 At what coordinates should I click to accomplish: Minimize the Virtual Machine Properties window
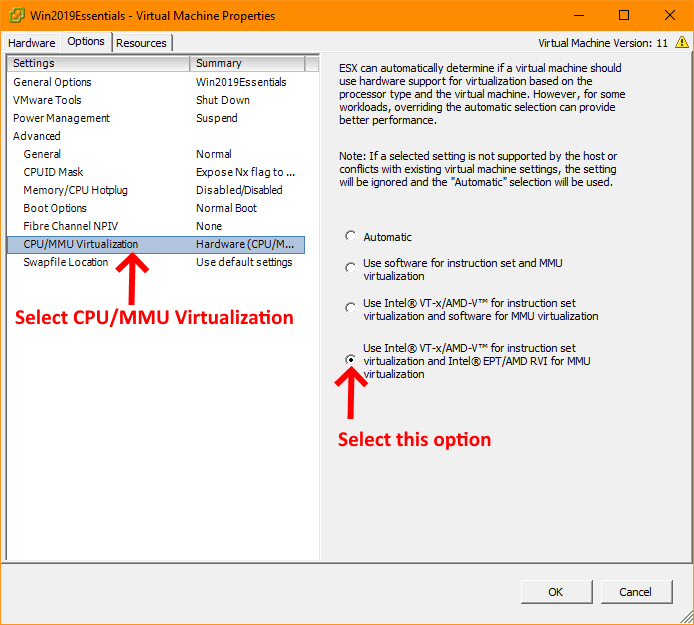(578, 15)
